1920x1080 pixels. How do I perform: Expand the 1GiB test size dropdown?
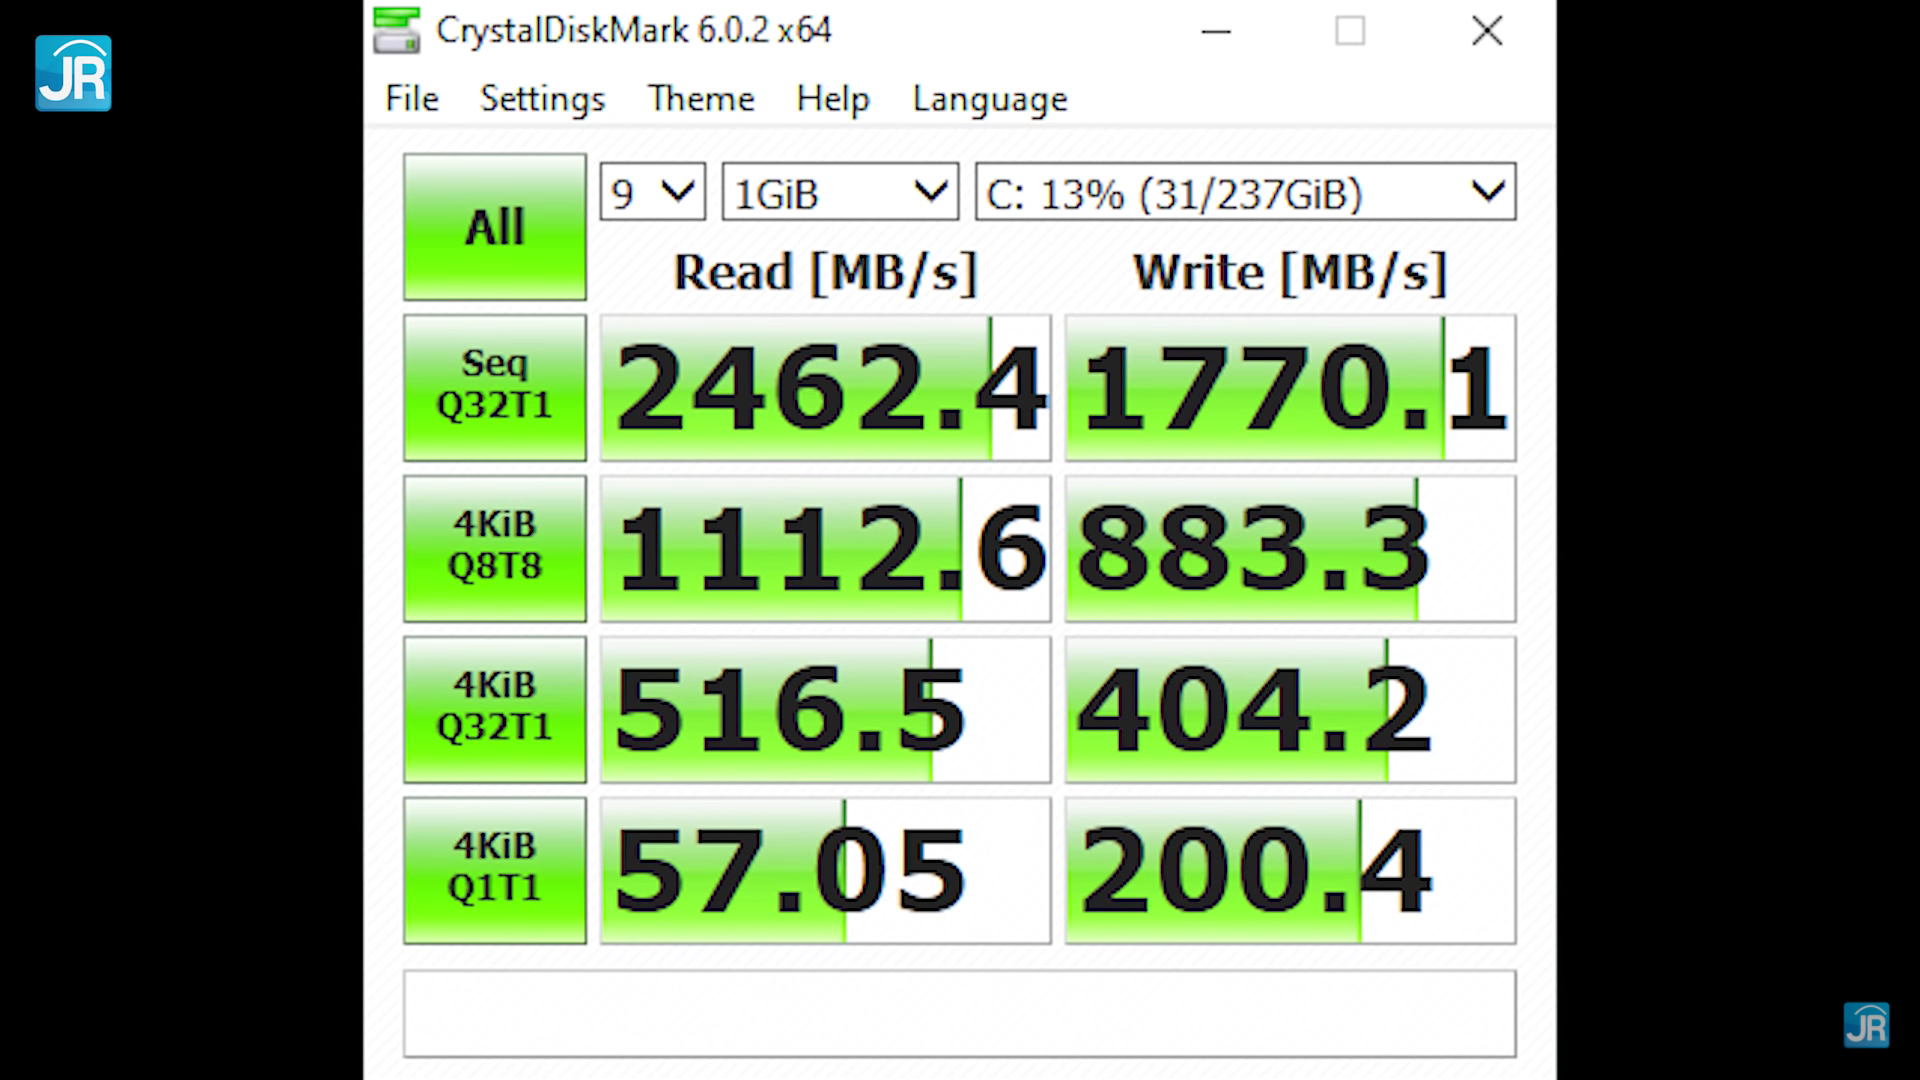[x=840, y=192]
